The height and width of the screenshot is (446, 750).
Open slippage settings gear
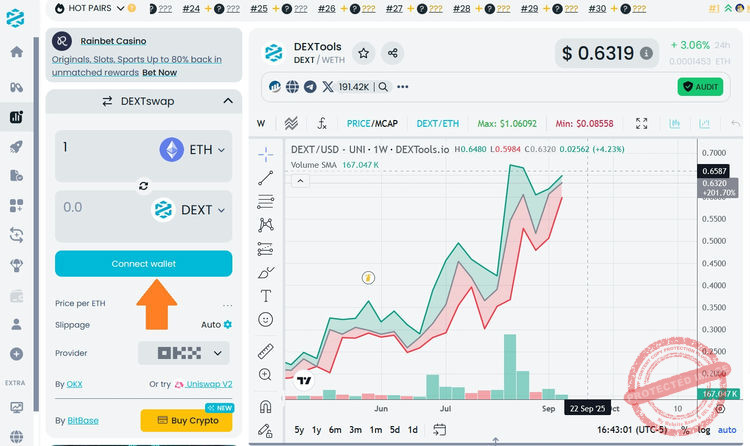click(x=228, y=324)
